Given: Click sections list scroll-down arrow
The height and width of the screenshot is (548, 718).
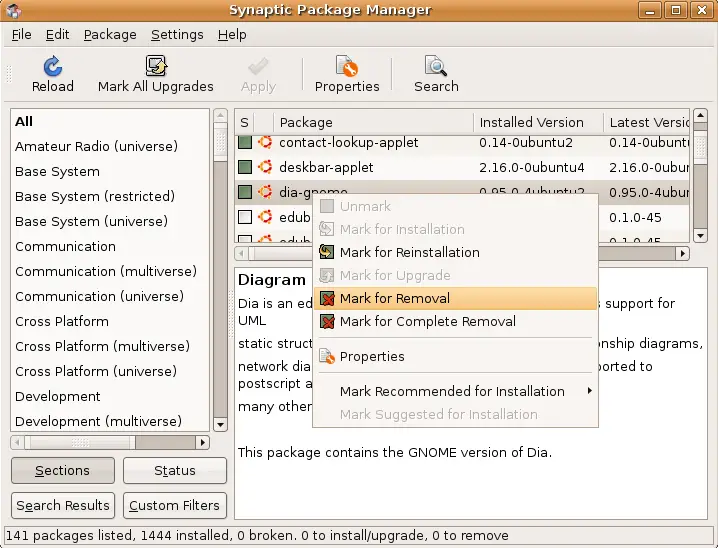Looking at the screenshot, I should [x=220, y=425].
